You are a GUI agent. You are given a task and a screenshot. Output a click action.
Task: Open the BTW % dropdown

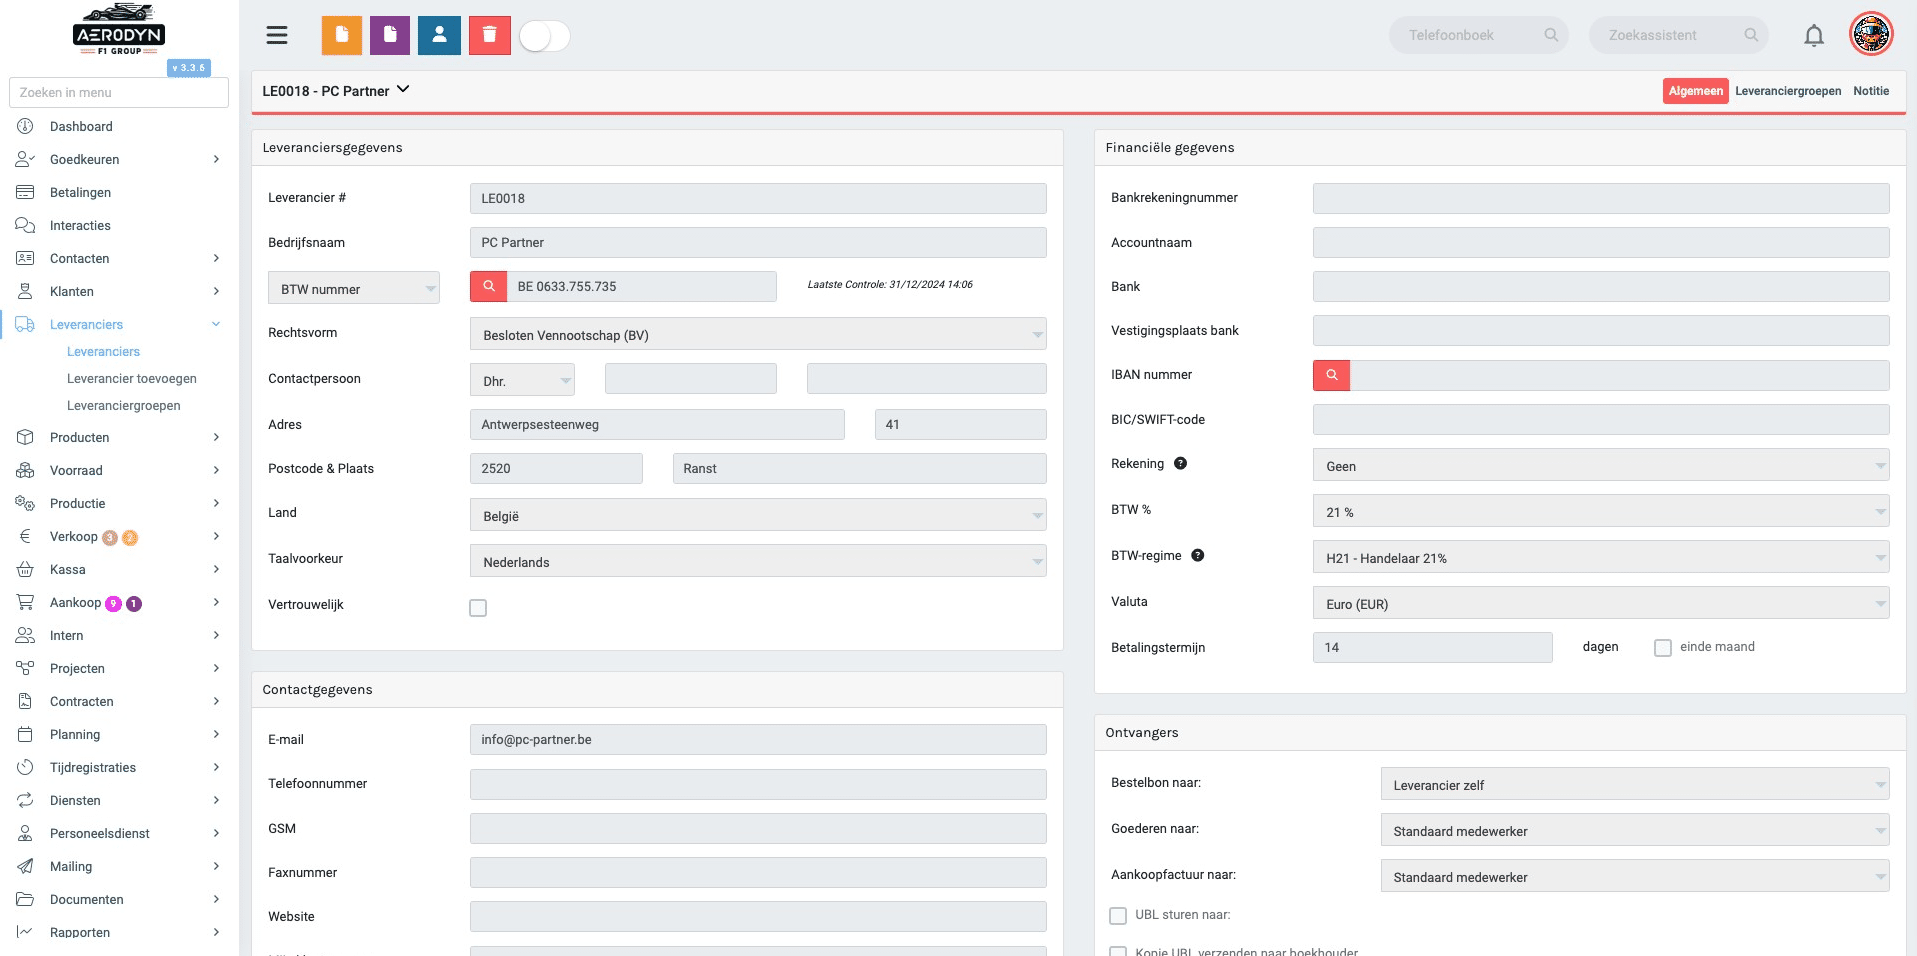tap(1601, 511)
